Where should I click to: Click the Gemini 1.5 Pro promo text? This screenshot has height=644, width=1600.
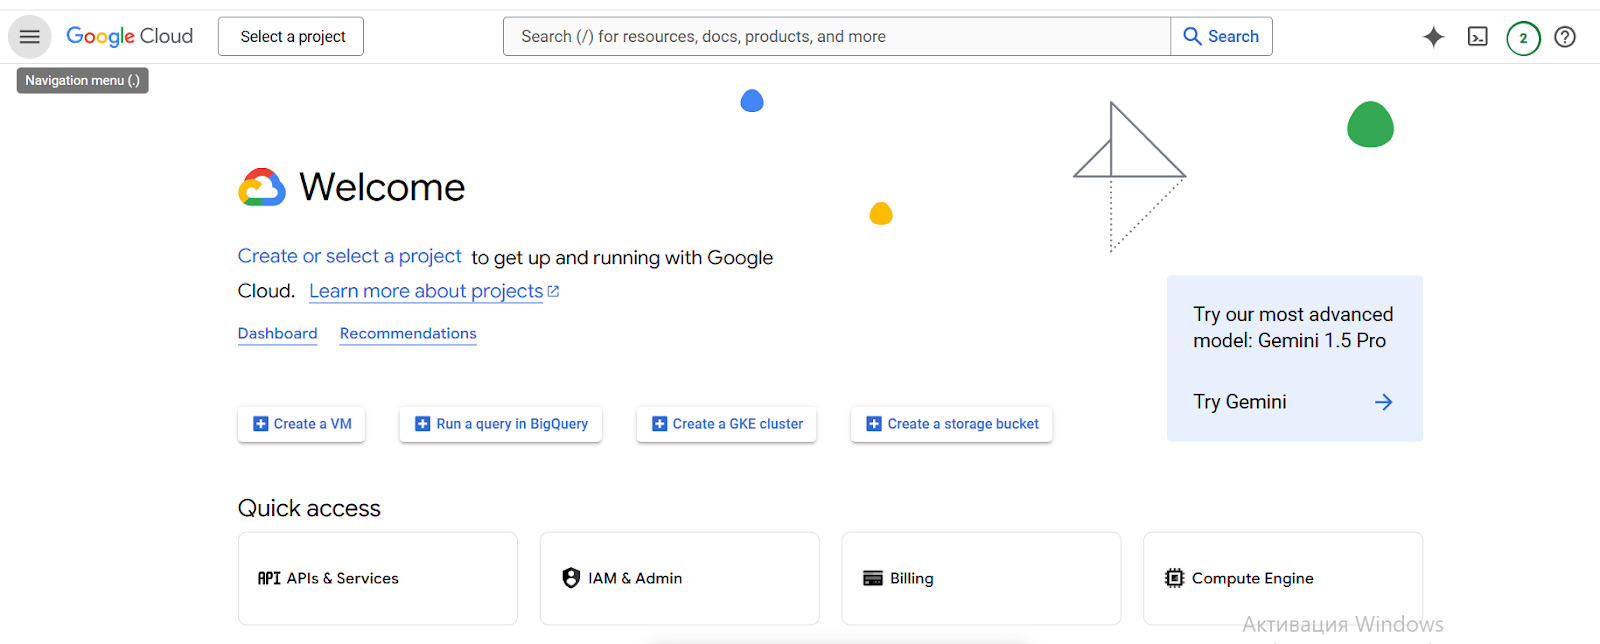1293,327
